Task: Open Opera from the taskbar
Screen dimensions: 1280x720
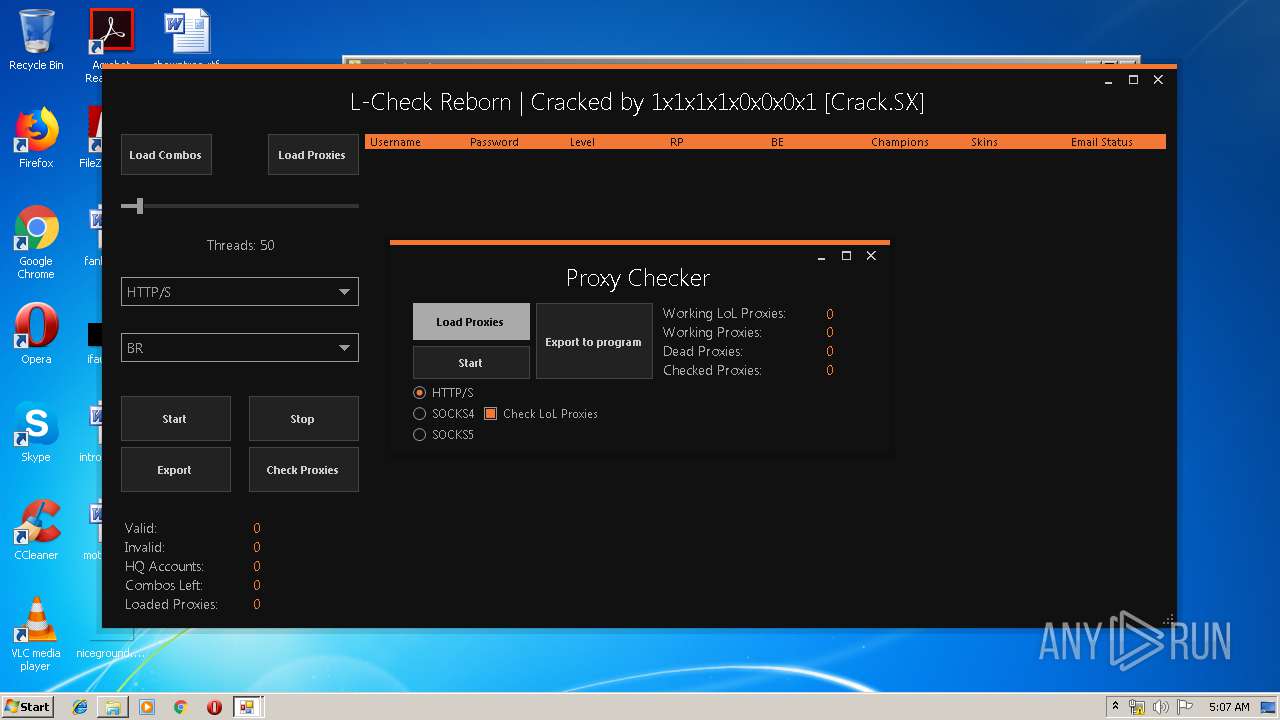Action: [214, 707]
